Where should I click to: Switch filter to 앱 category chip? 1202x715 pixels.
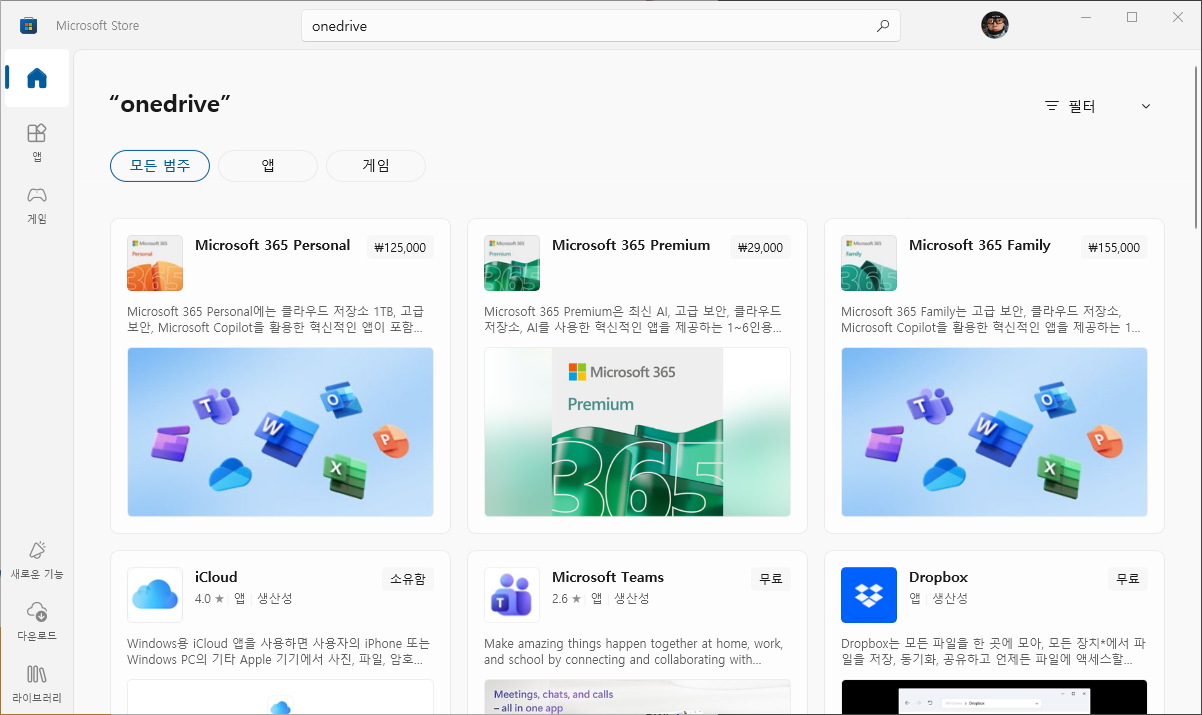pos(267,166)
